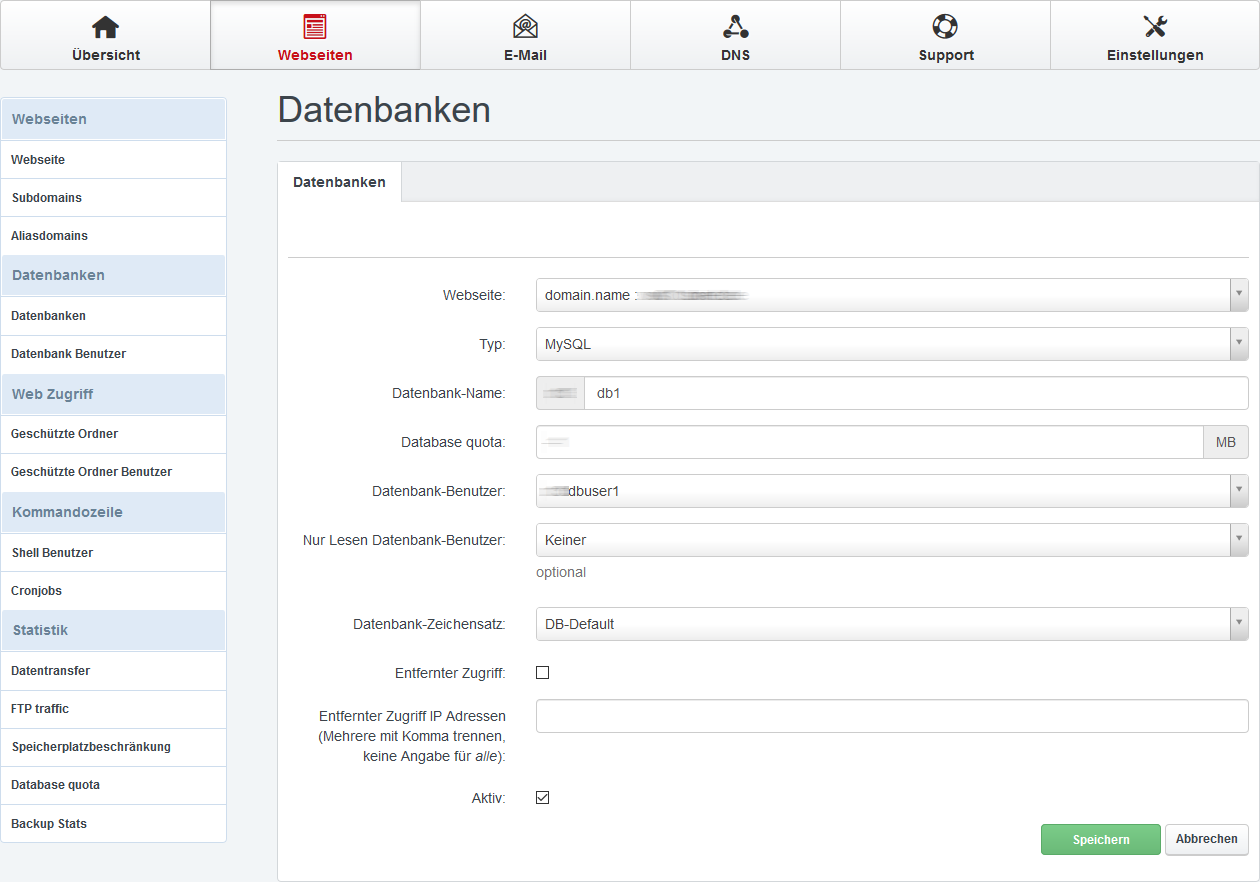Viewport: 1260px width, 882px height.
Task: Select the Datenbanken tab in the form
Action: [339, 182]
